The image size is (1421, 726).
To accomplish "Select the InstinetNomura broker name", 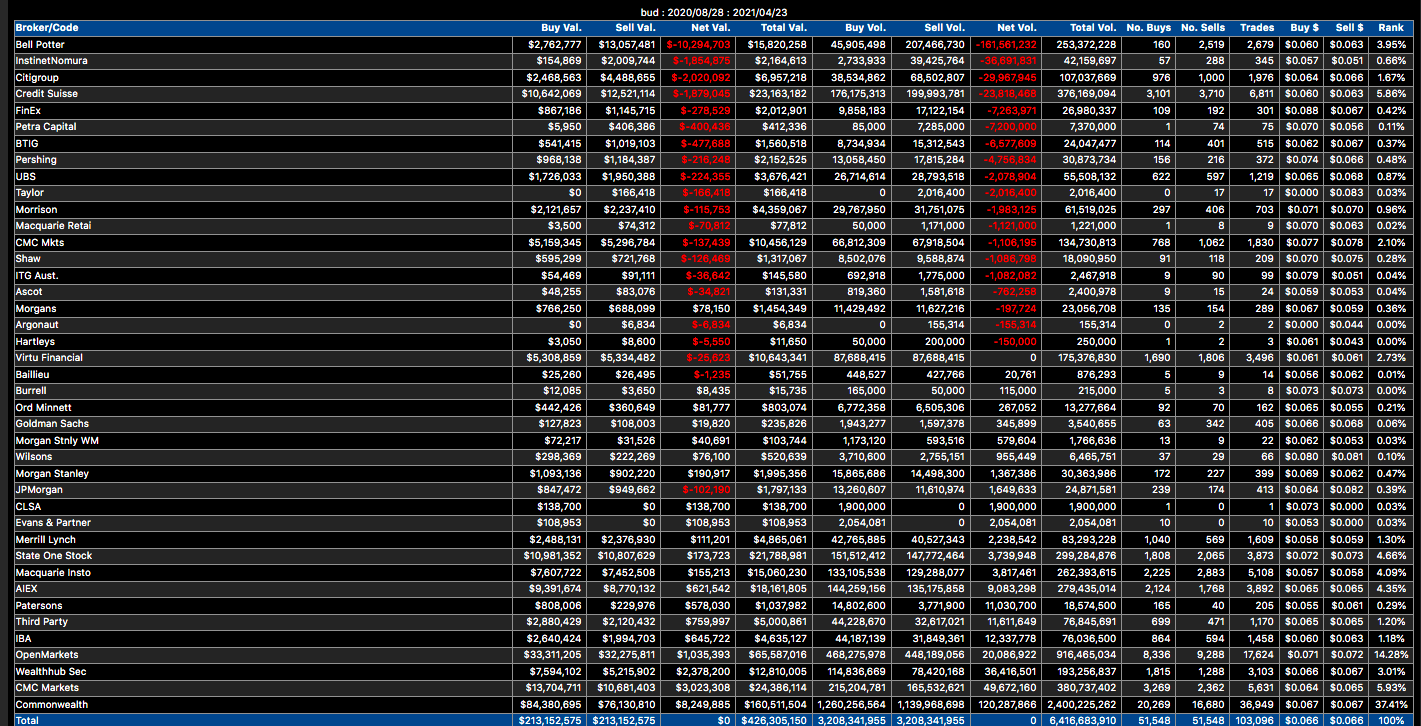I will tap(51, 61).
